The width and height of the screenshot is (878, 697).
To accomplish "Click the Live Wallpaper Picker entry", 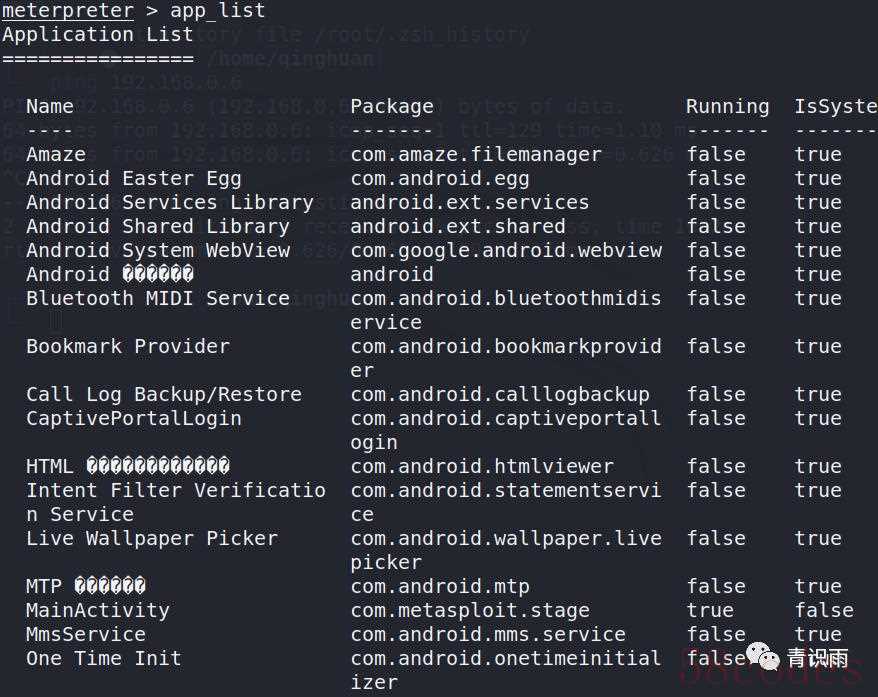I will [x=152, y=539].
